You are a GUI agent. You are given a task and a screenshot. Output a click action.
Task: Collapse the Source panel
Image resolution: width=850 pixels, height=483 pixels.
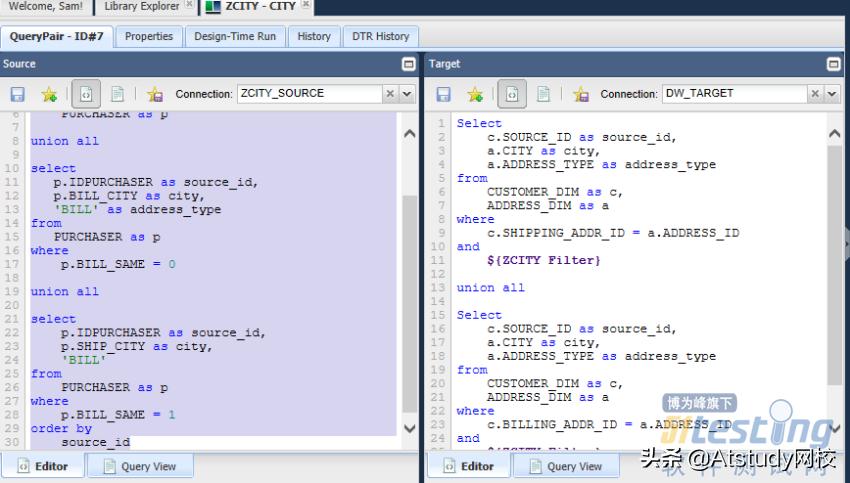tap(408, 64)
